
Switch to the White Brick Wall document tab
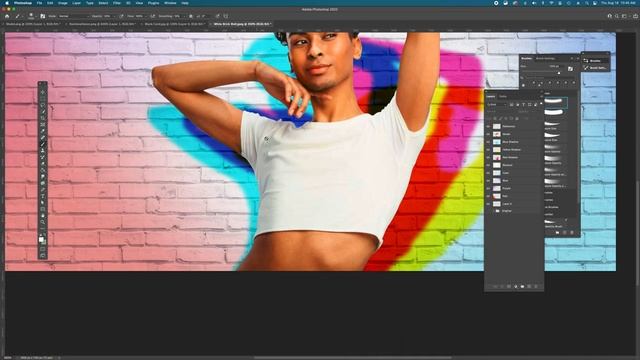(x=242, y=24)
